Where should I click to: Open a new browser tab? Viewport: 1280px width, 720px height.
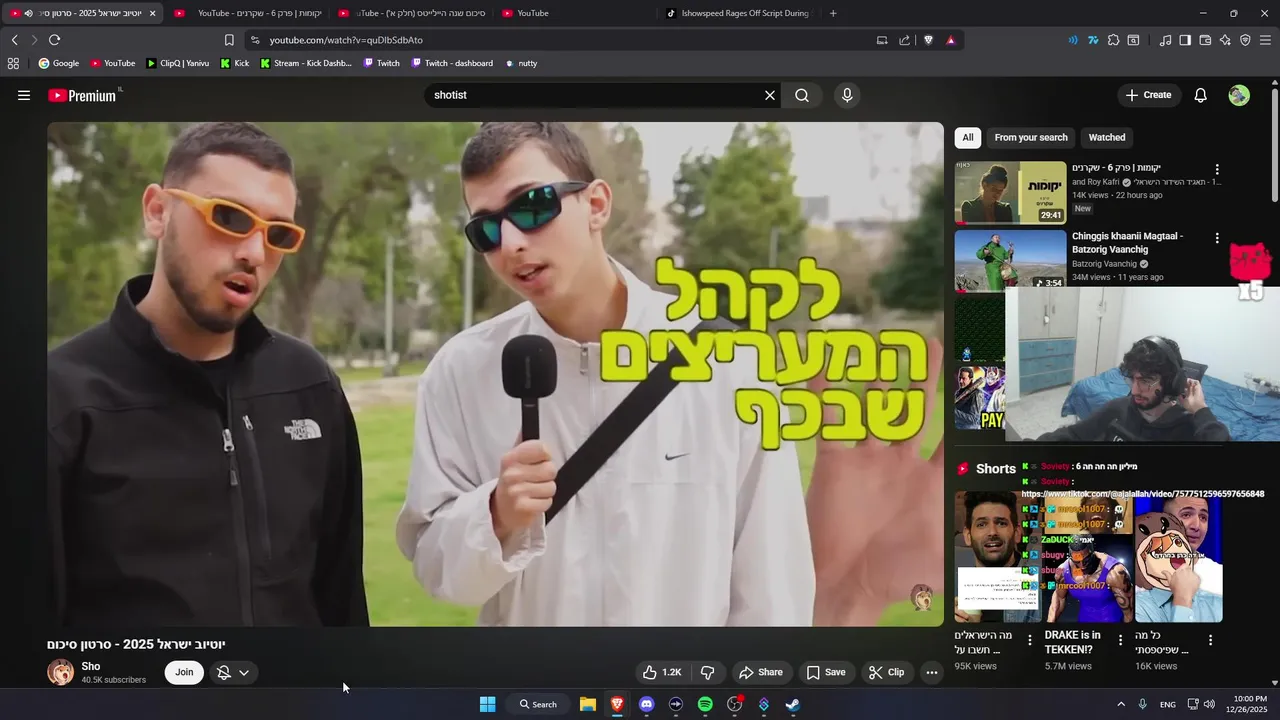(833, 13)
